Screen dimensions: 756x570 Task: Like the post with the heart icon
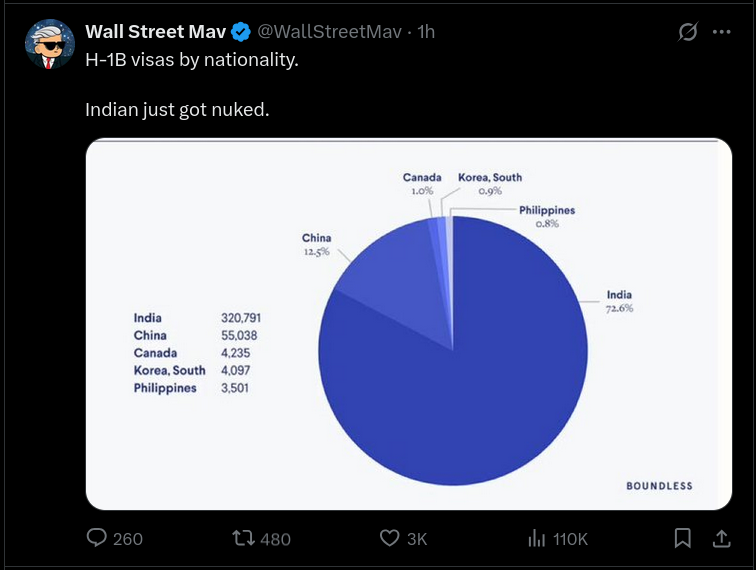coord(390,538)
